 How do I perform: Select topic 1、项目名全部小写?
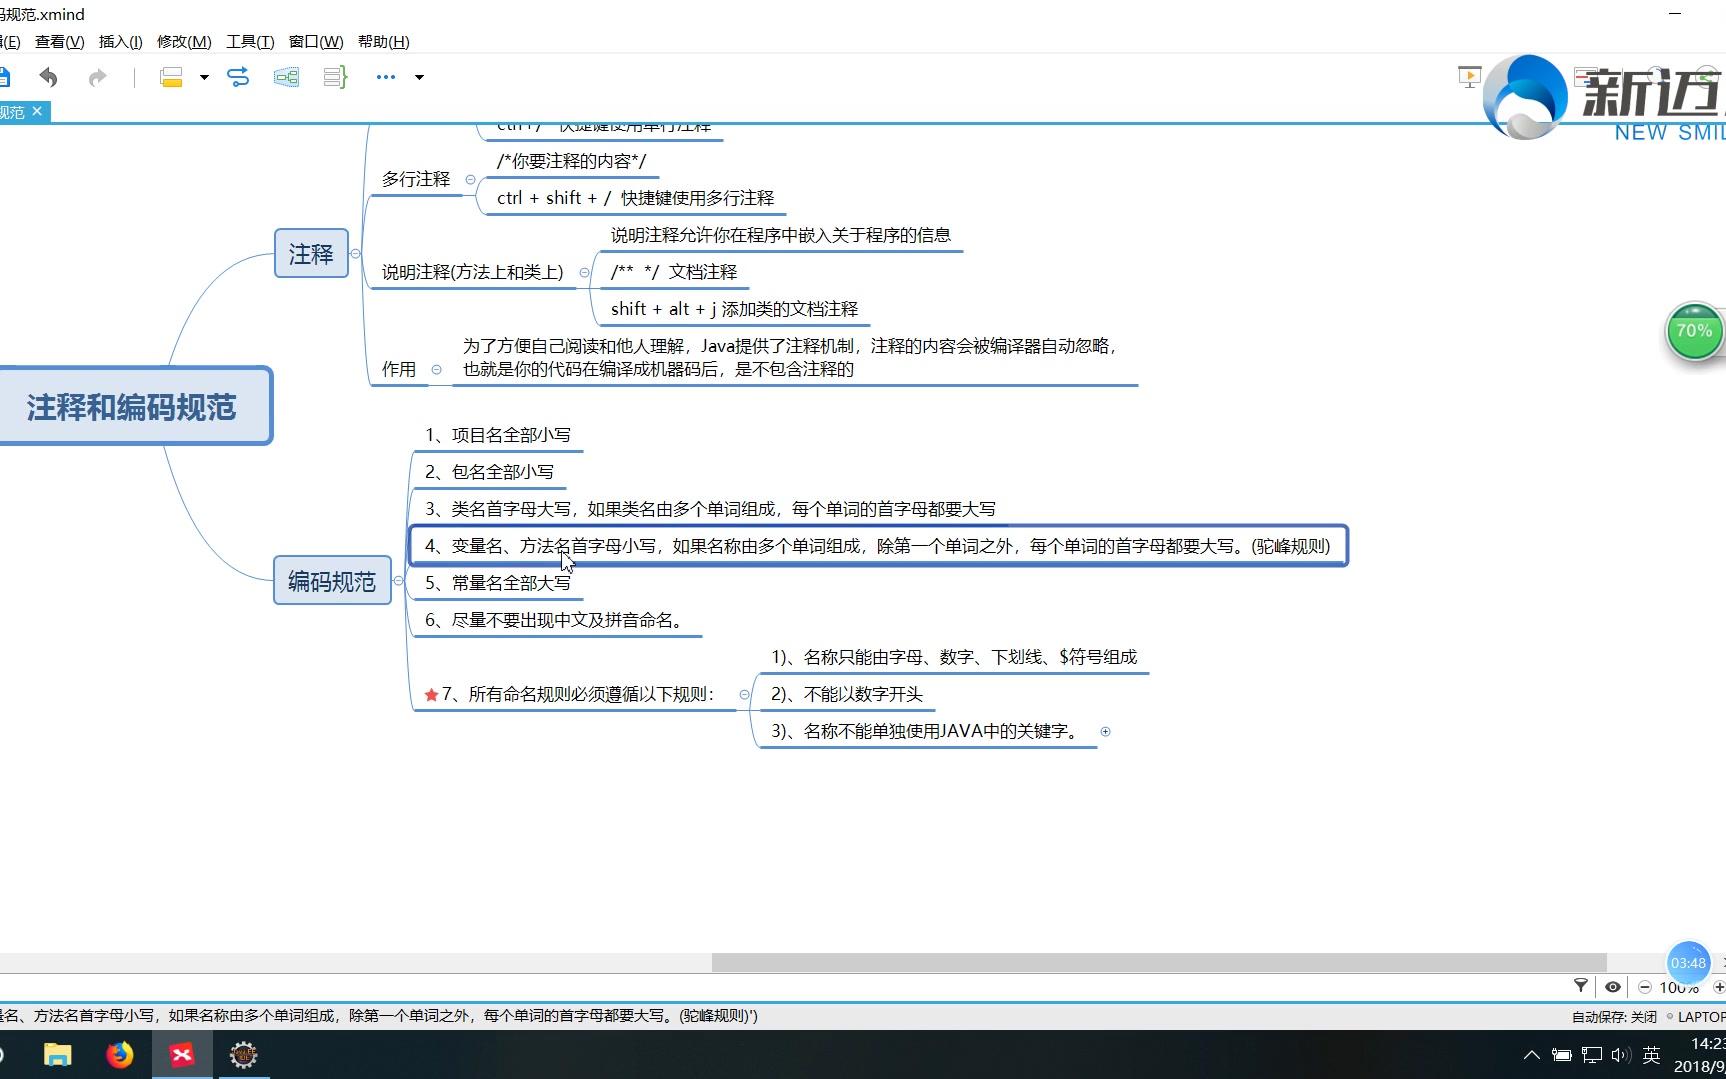(498, 435)
